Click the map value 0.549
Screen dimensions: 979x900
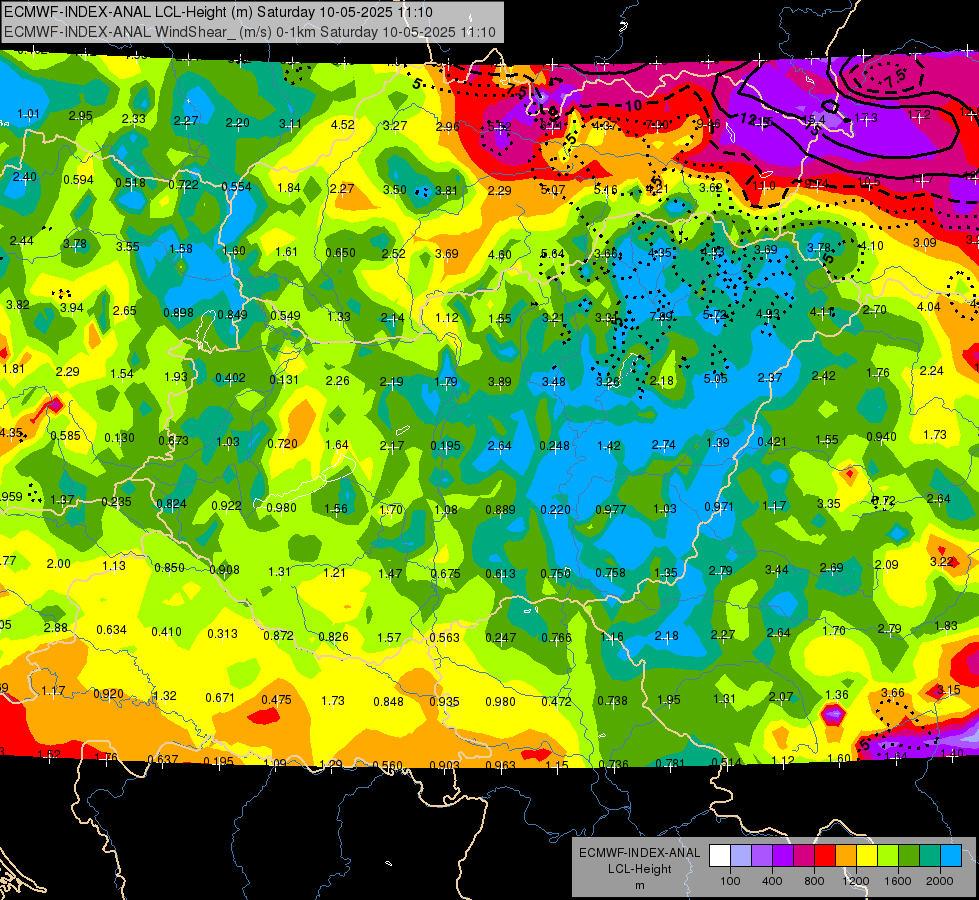pos(285,316)
